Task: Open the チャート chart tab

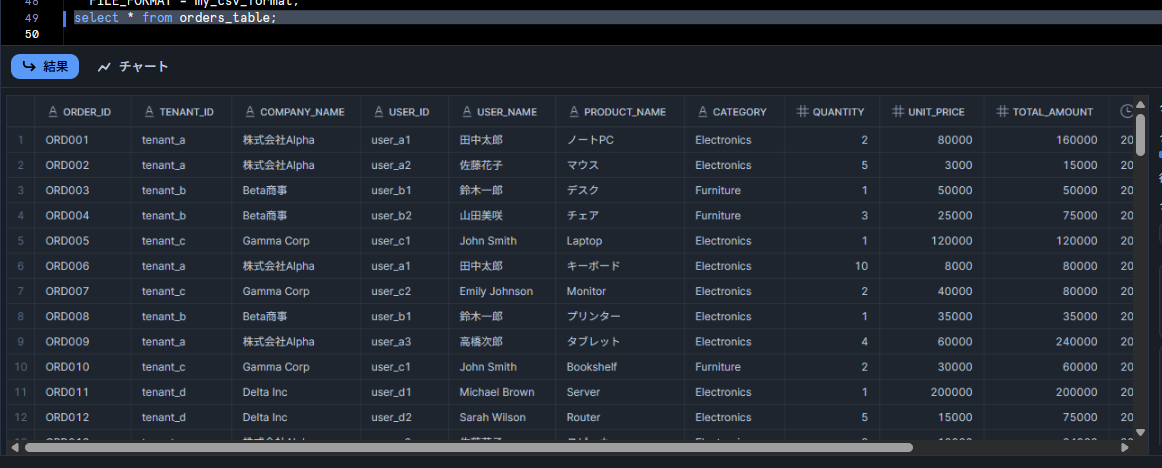Action: [x=133, y=67]
